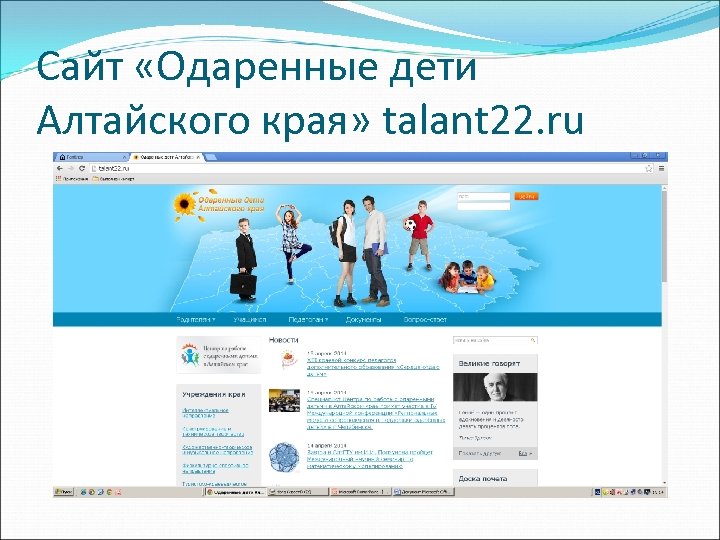Viewport: 720px width, 540px height.
Task: Close the Одаренные дети browser tab
Action: tap(198, 157)
